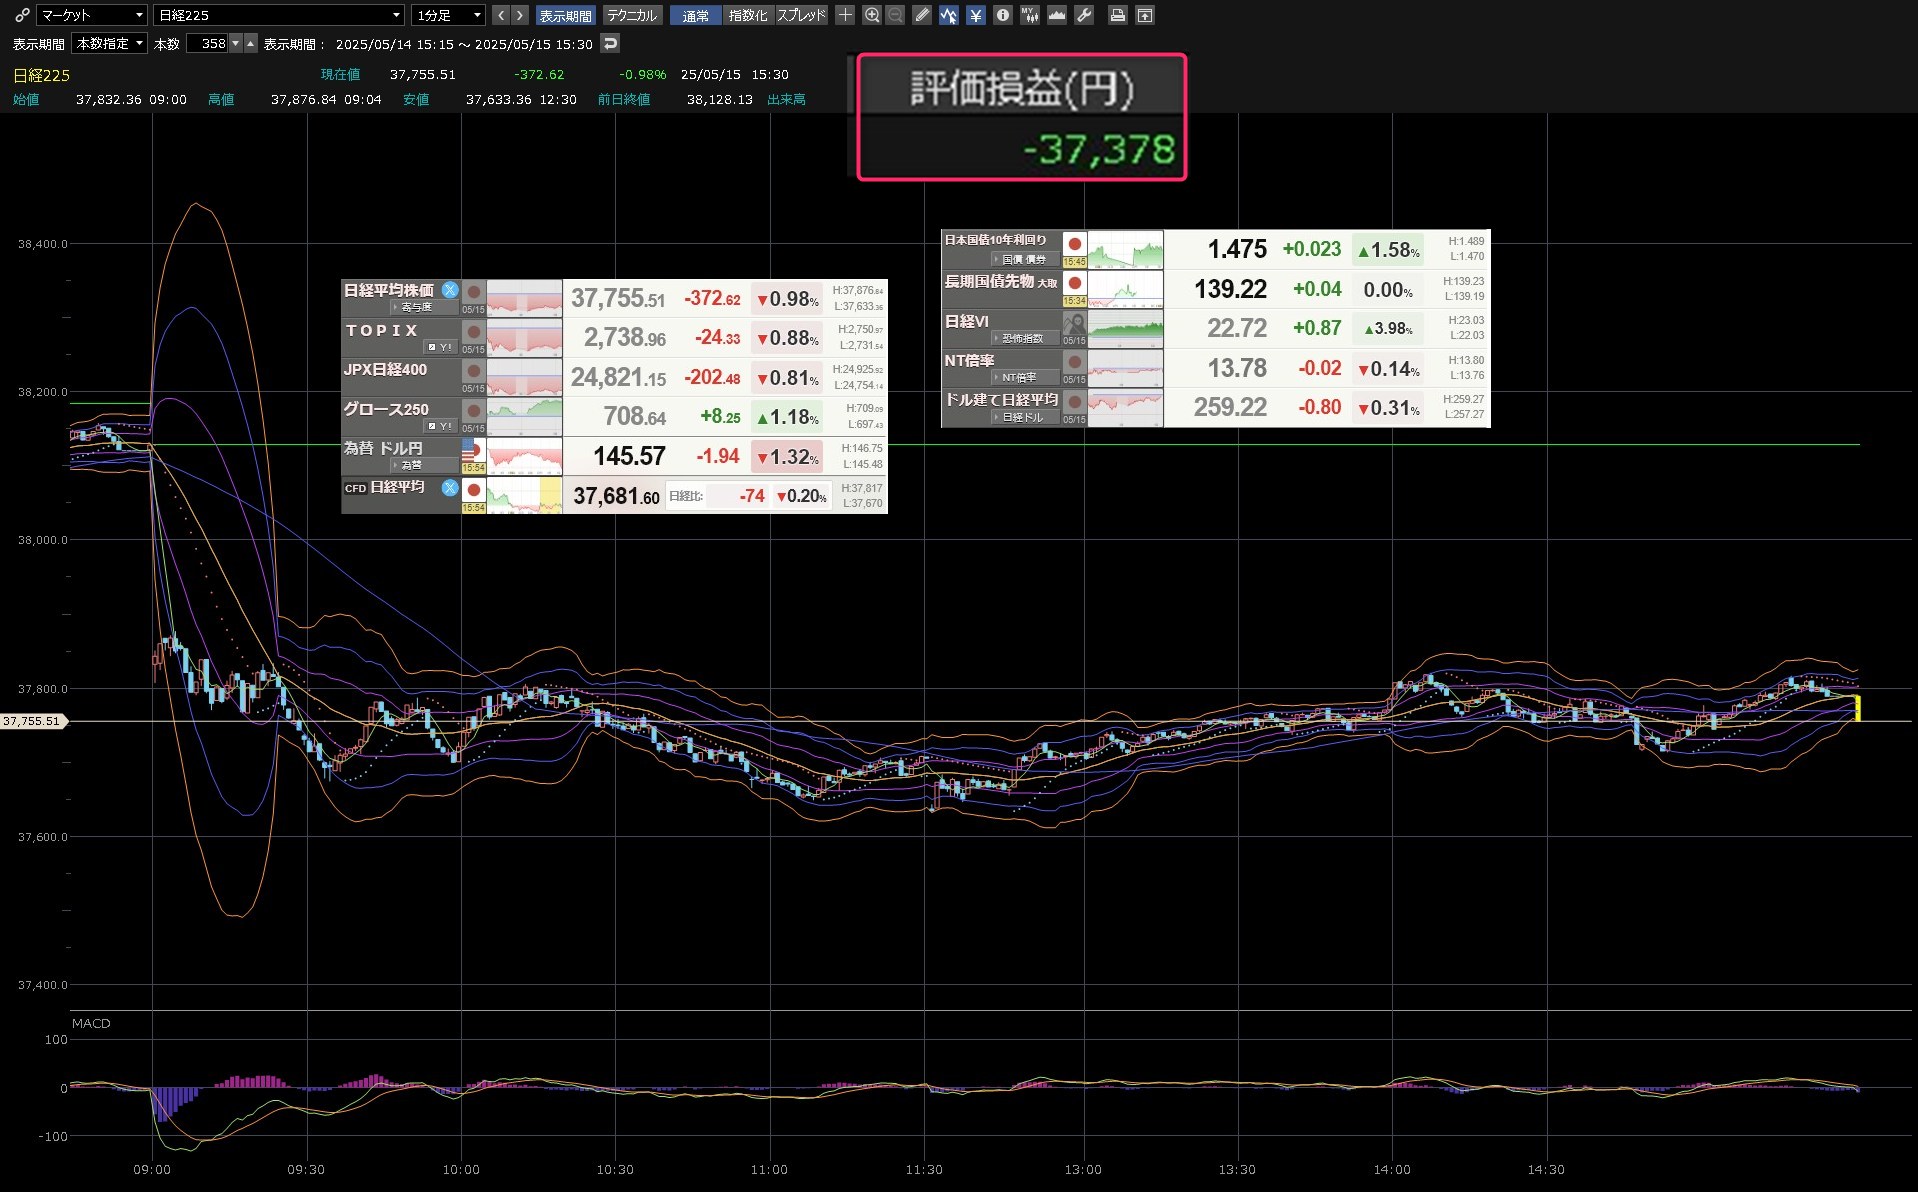Viewport: 1918px width, 1192px height.
Task: Select the pencil drawing tool
Action: tap(922, 15)
